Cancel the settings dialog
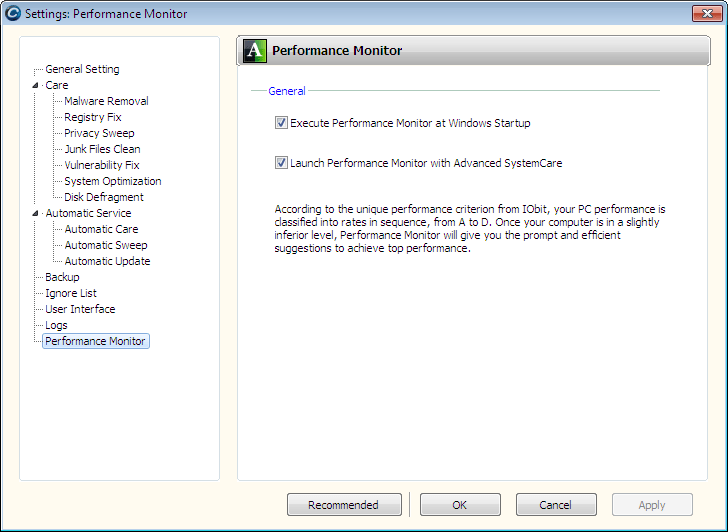 (x=556, y=505)
